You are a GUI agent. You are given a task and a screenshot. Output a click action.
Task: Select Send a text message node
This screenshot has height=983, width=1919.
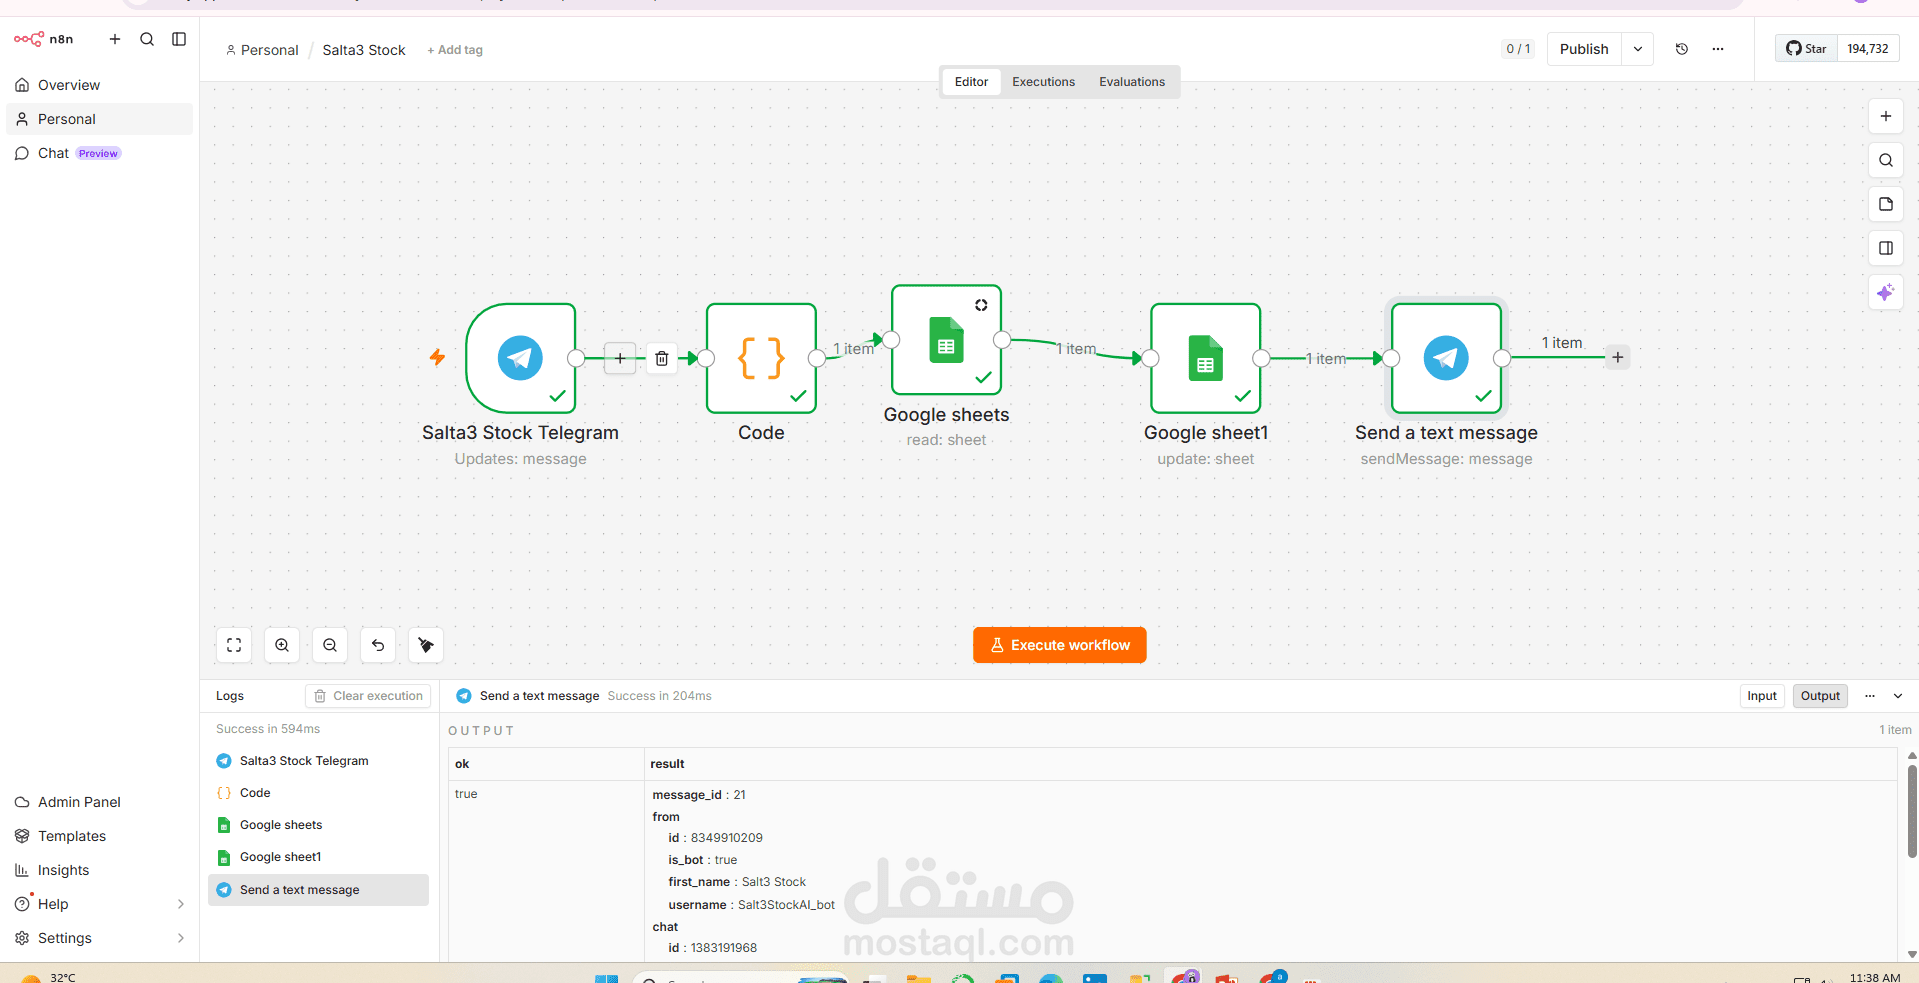click(x=1446, y=358)
